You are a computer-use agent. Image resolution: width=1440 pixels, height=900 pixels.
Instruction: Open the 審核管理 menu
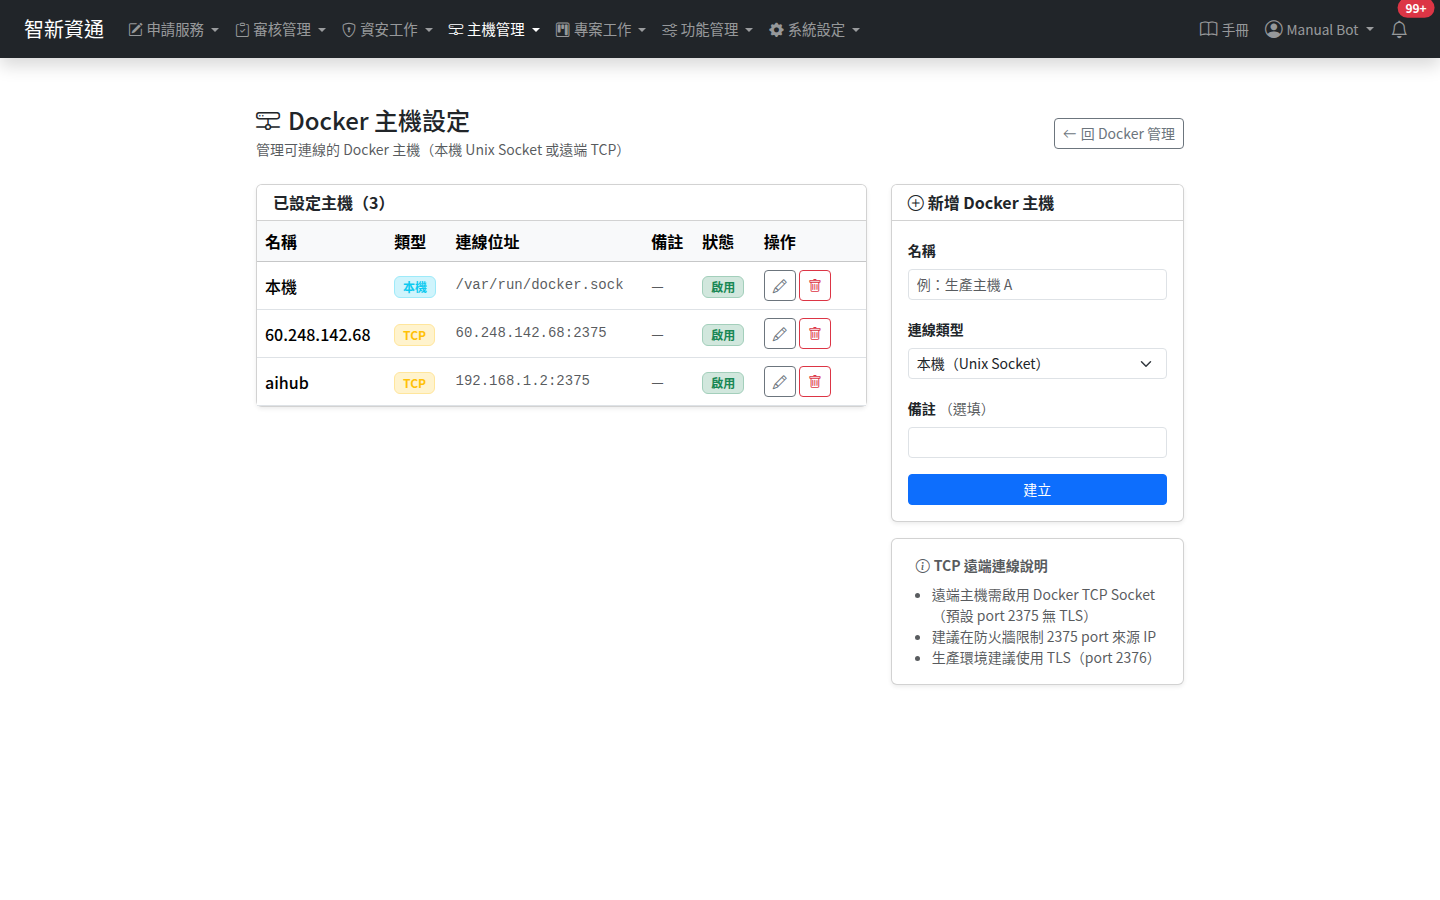coord(280,30)
